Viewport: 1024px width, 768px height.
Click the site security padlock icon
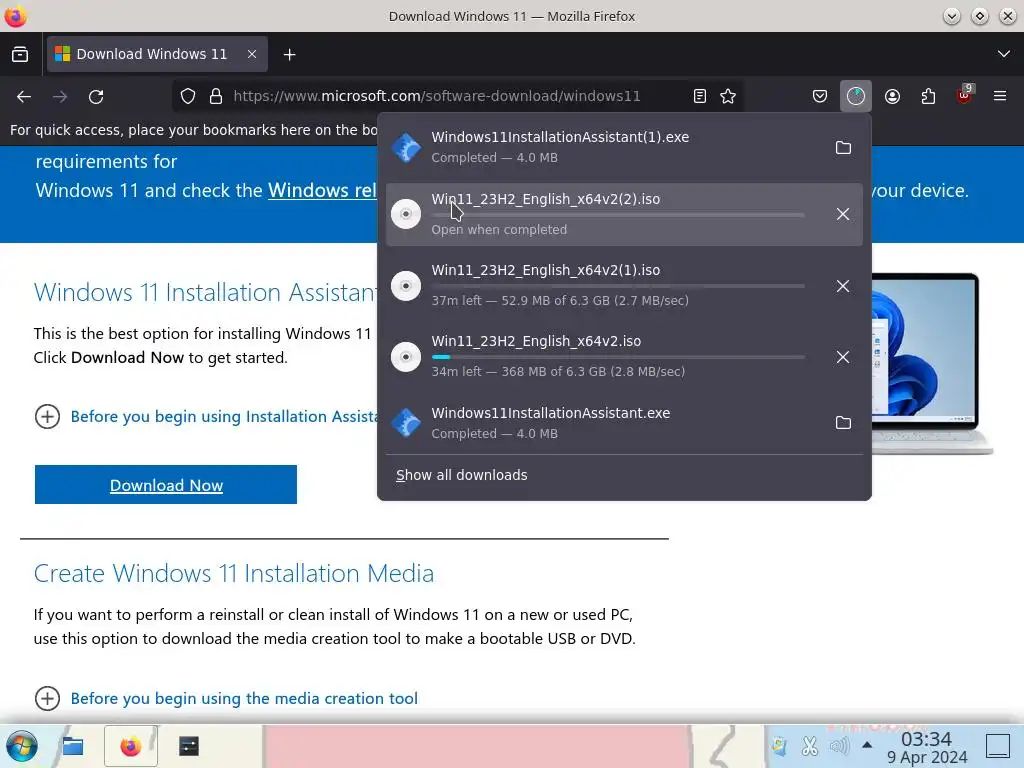(216, 97)
